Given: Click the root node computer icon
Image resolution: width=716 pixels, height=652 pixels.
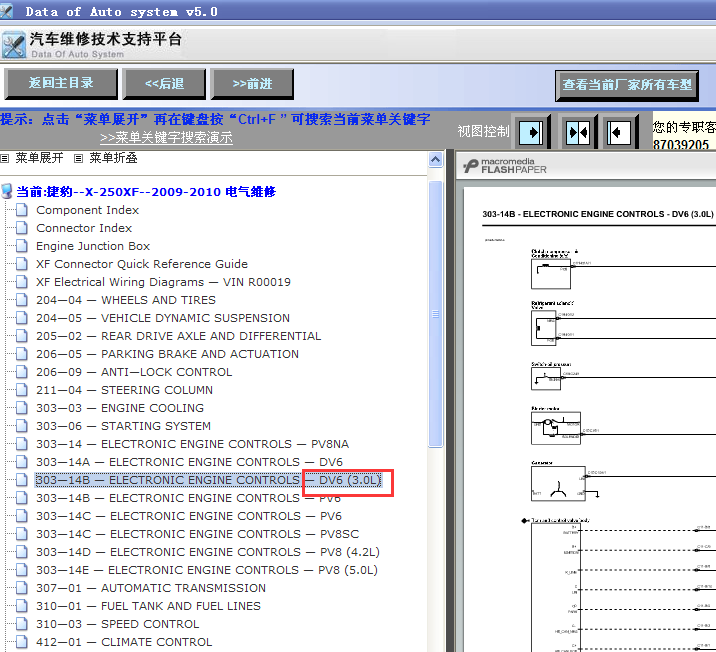Looking at the screenshot, I should [x=7, y=191].
